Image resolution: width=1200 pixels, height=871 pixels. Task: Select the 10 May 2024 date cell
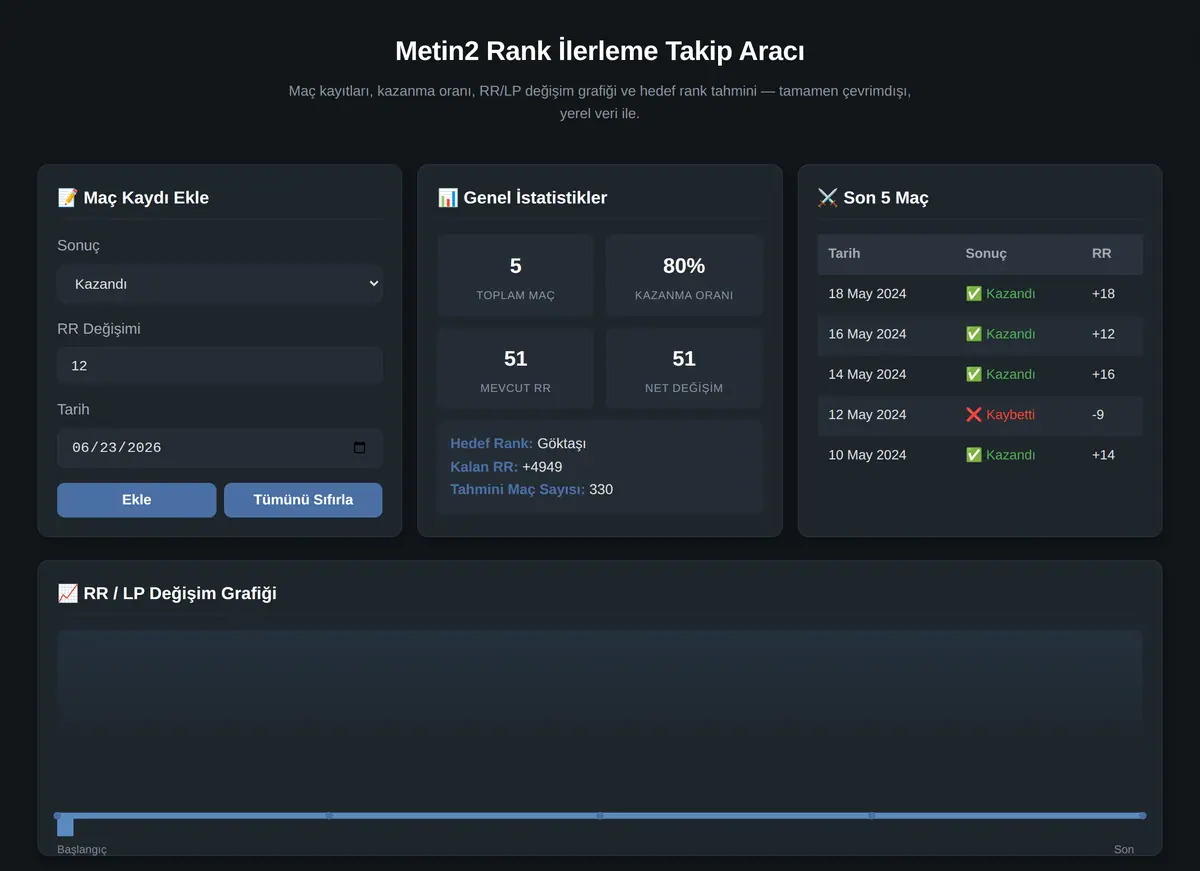tap(867, 455)
